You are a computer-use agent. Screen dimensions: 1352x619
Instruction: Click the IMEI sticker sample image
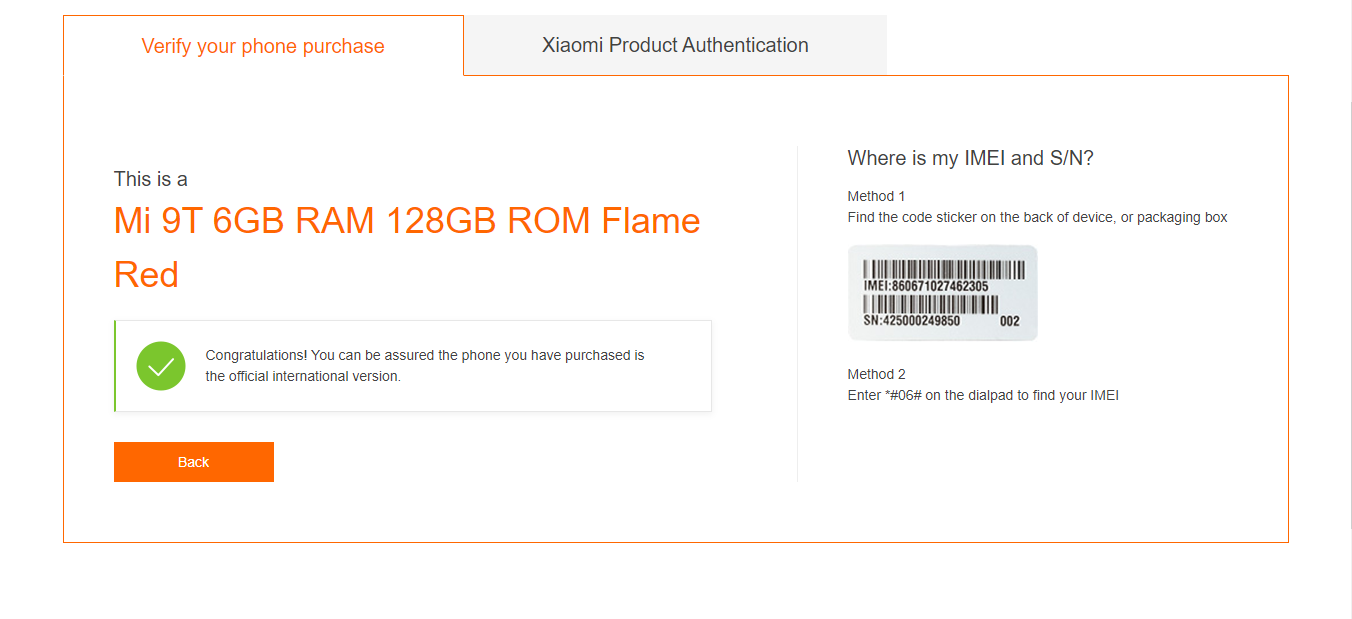pyautogui.click(x=942, y=293)
